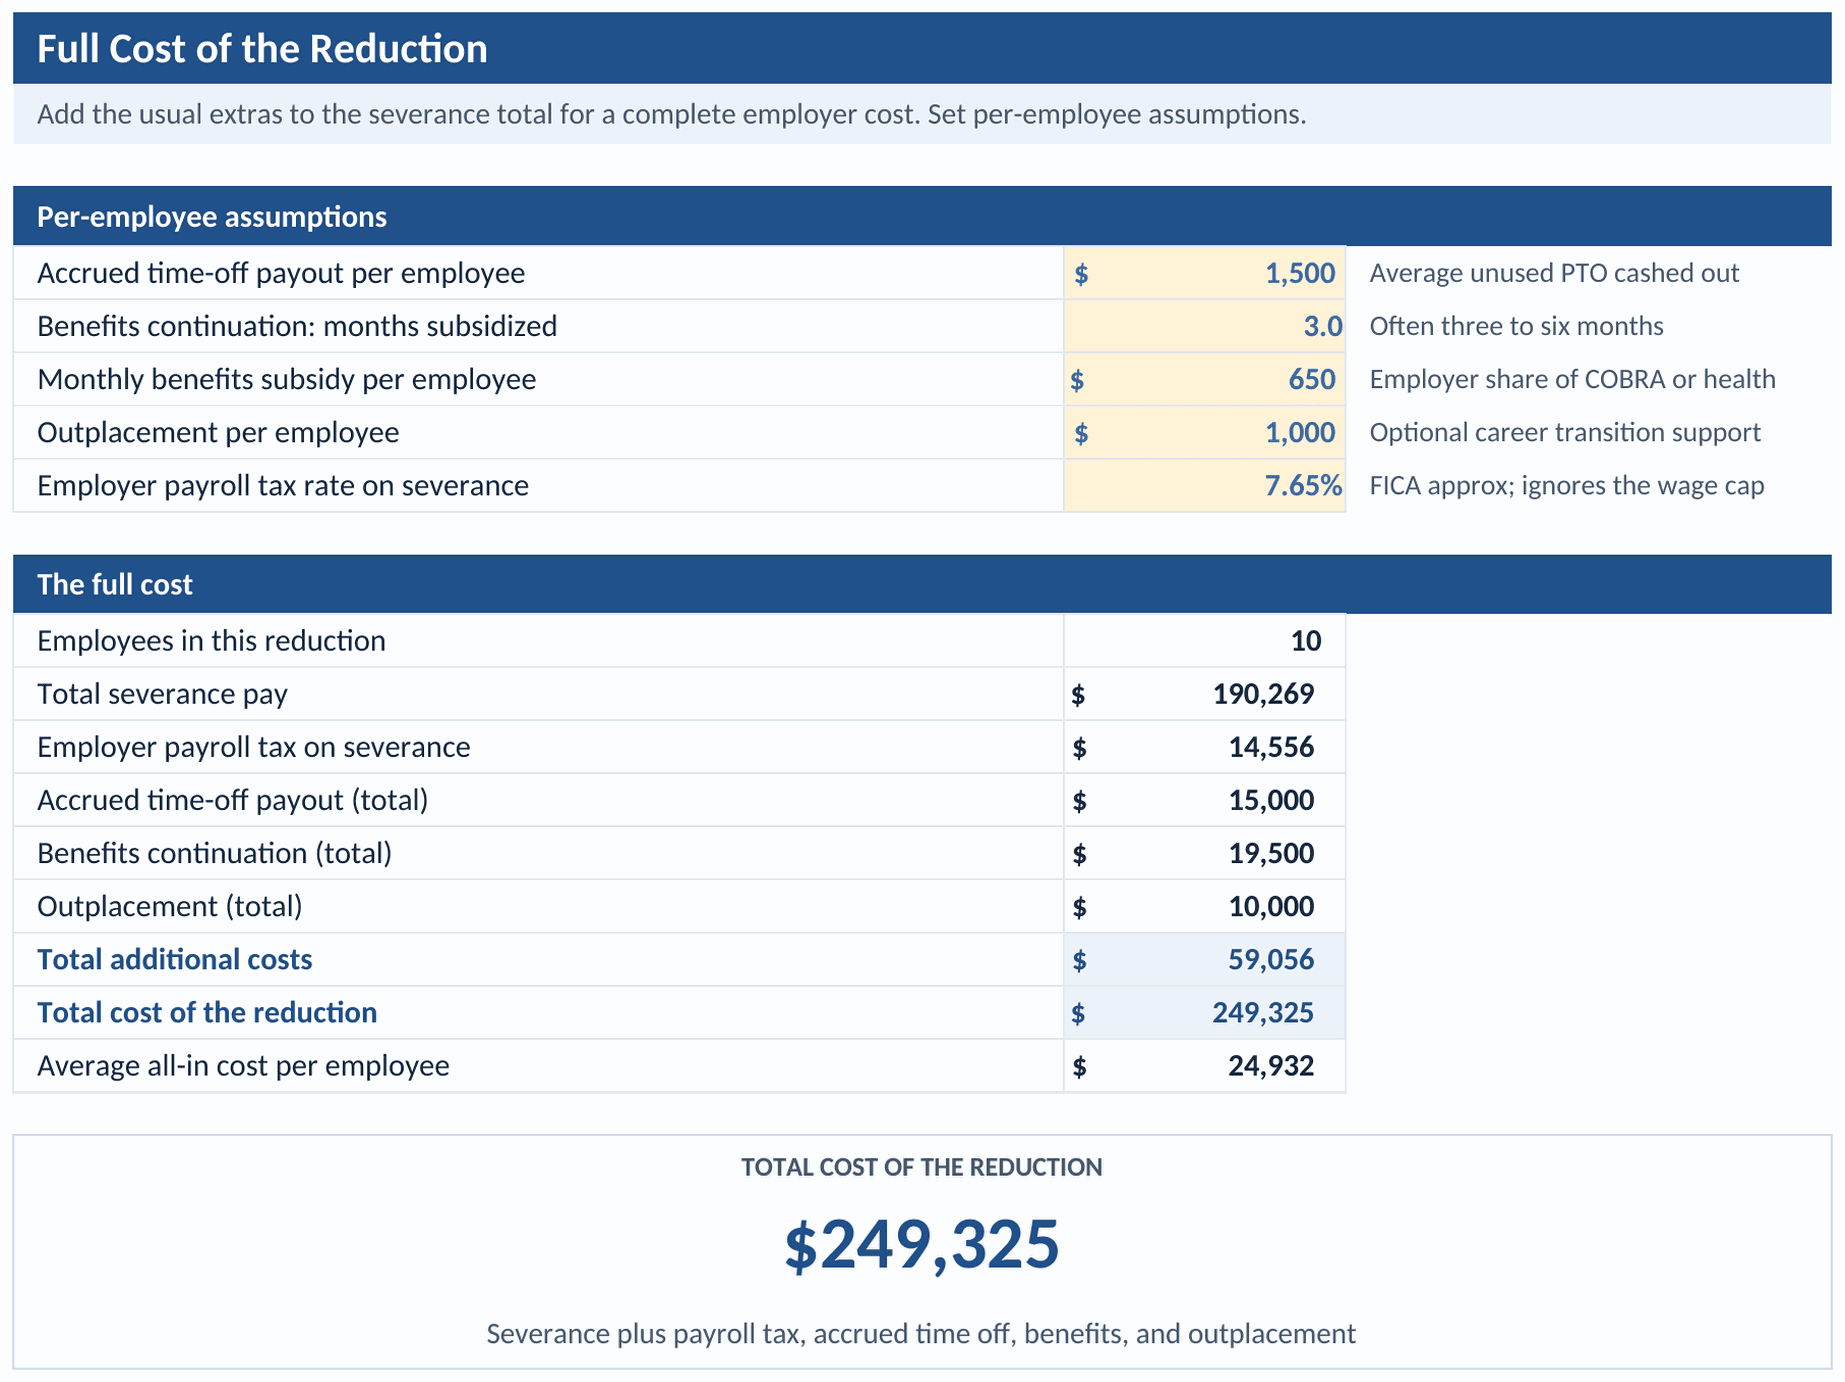Screen dimensions: 1845x1382
Task: Select 'Outplacement (total)' label
Action: [169, 906]
